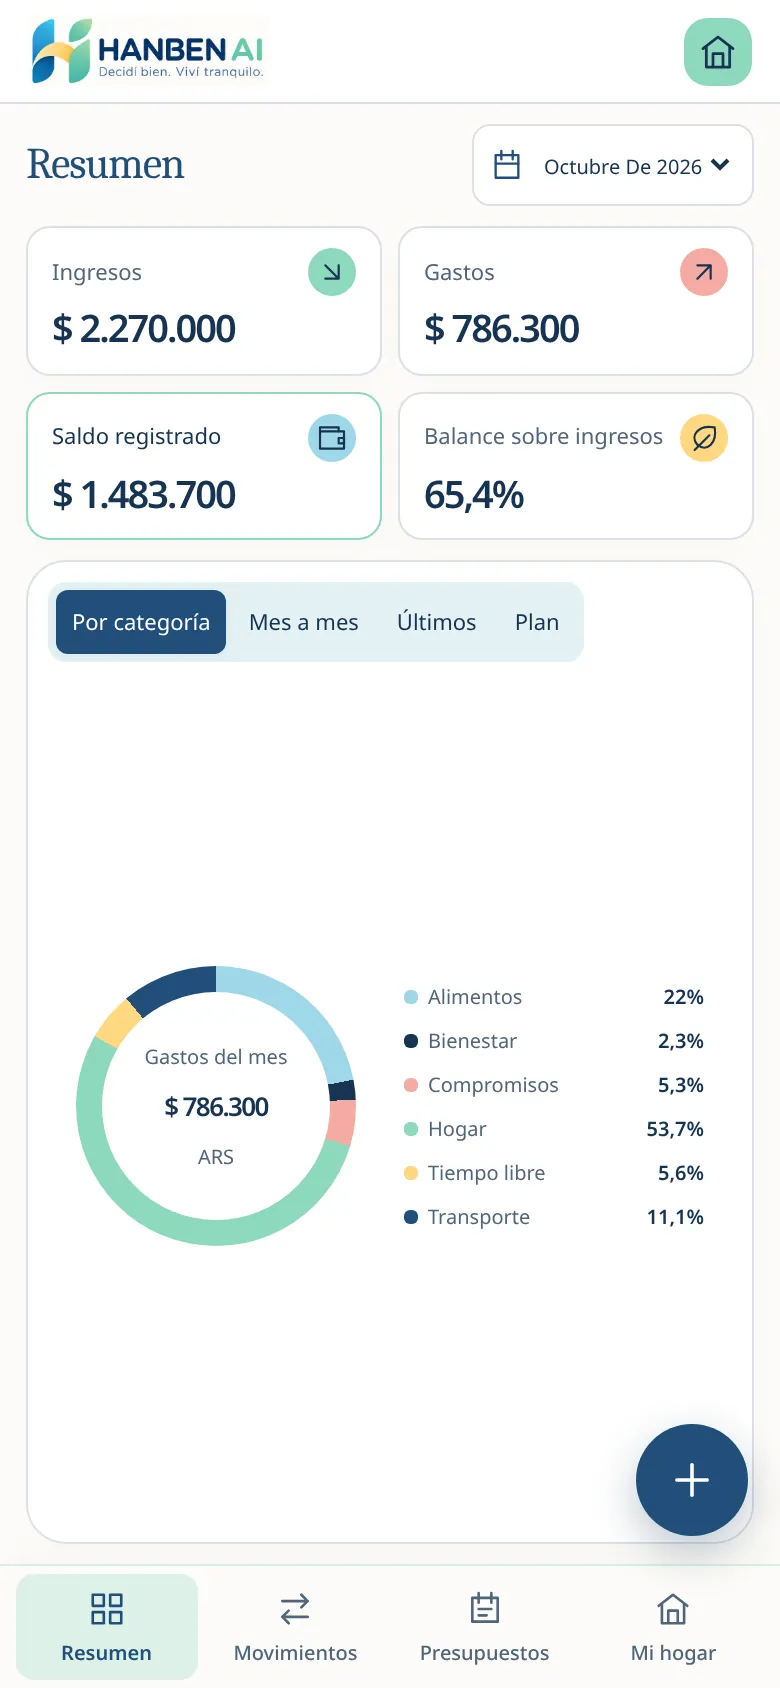Open the Mi hogar tab label
Image resolution: width=780 pixels, height=1688 pixels.
click(x=673, y=1653)
